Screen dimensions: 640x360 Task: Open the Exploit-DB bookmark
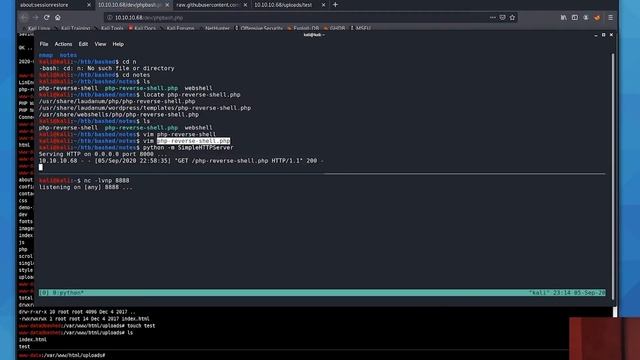point(303,28)
